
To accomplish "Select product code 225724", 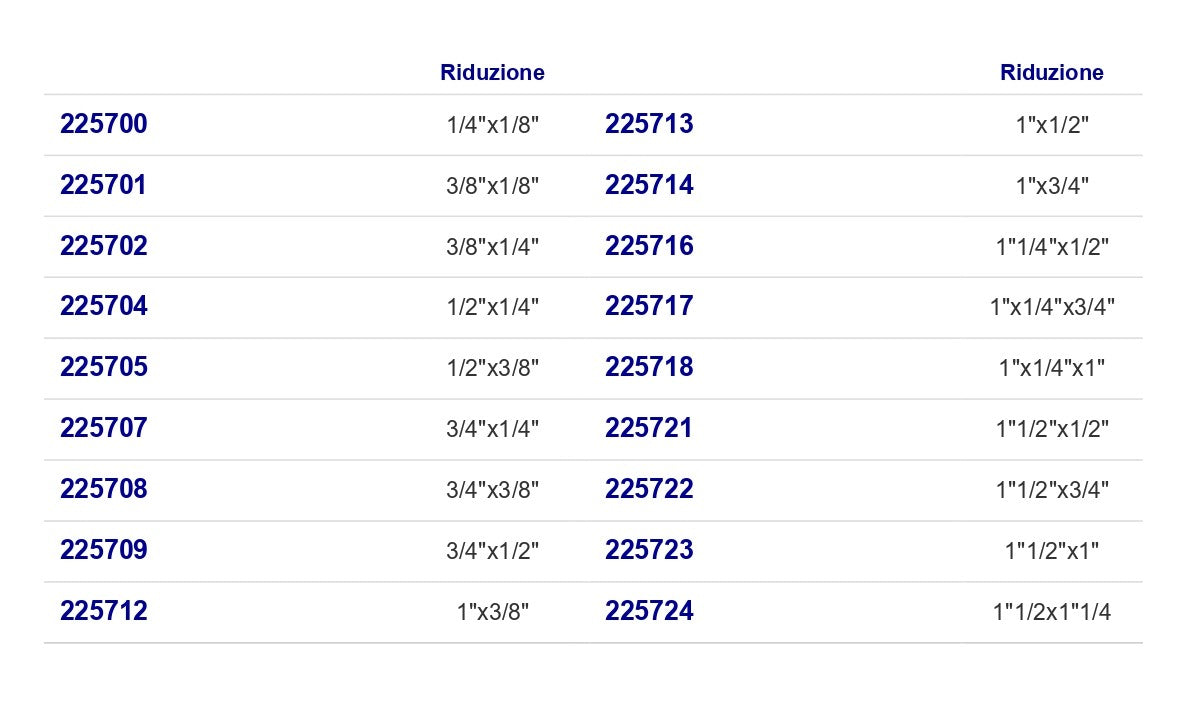I will click(x=649, y=611).
